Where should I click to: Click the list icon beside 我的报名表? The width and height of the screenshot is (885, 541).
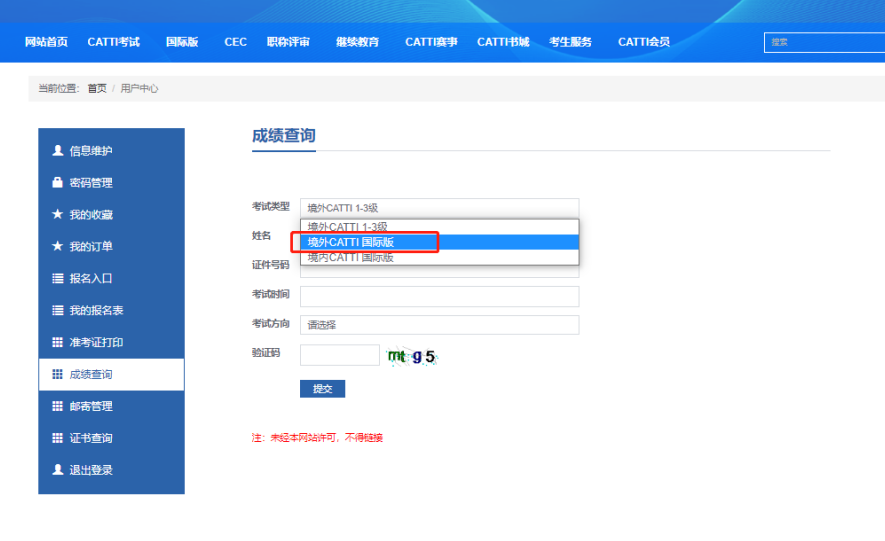point(58,310)
